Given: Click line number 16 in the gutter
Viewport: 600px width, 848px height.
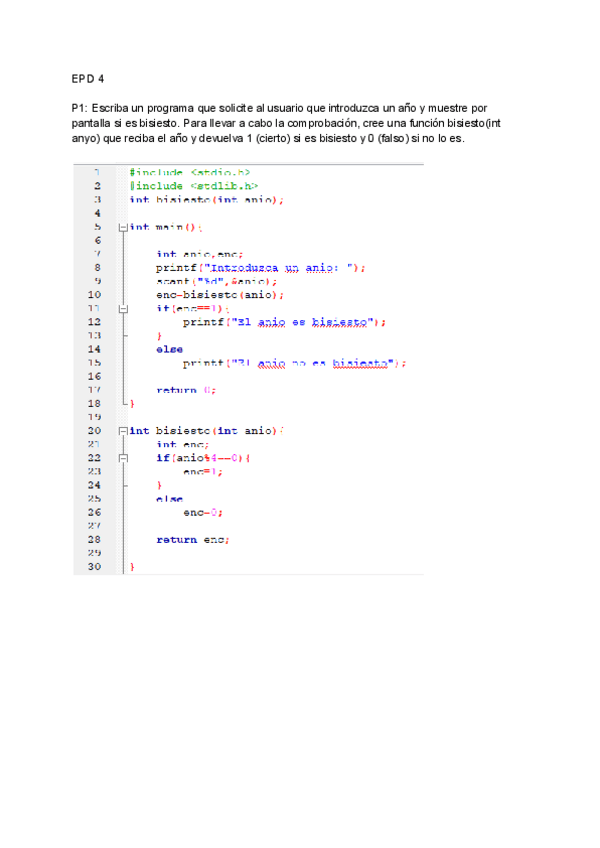Looking at the screenshot, I should 94,376.
